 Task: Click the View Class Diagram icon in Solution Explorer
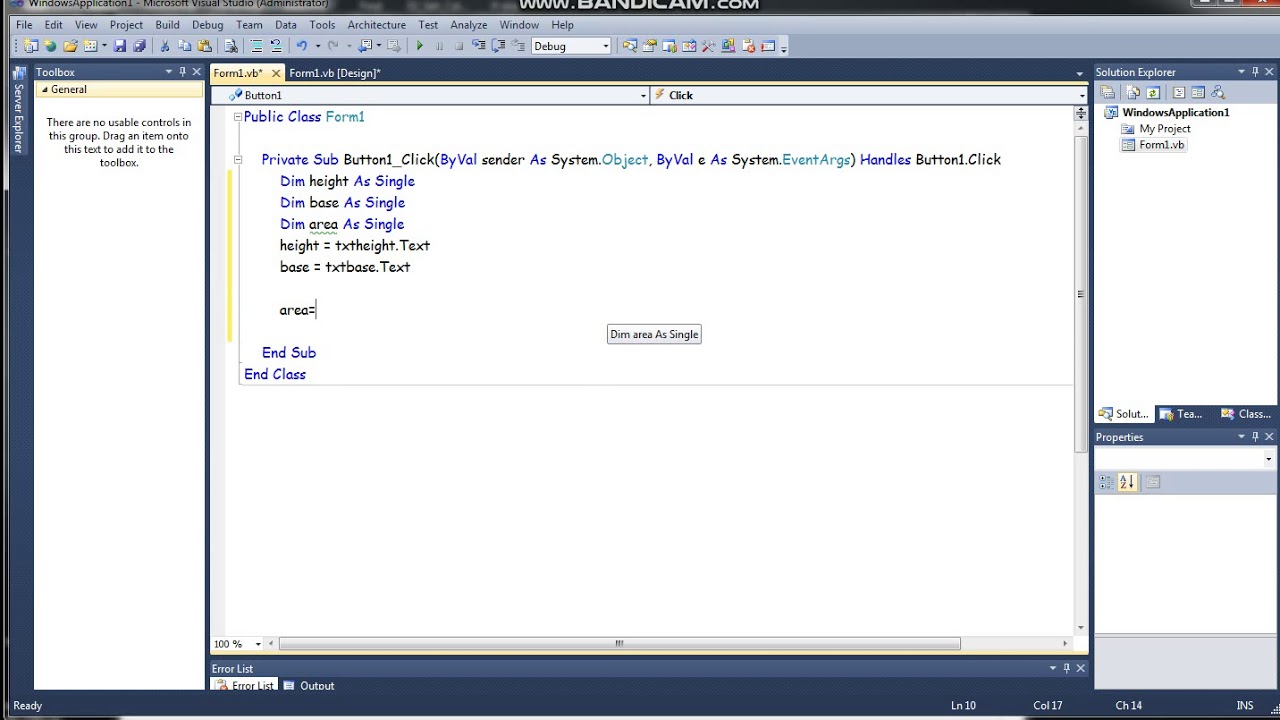1218,92
